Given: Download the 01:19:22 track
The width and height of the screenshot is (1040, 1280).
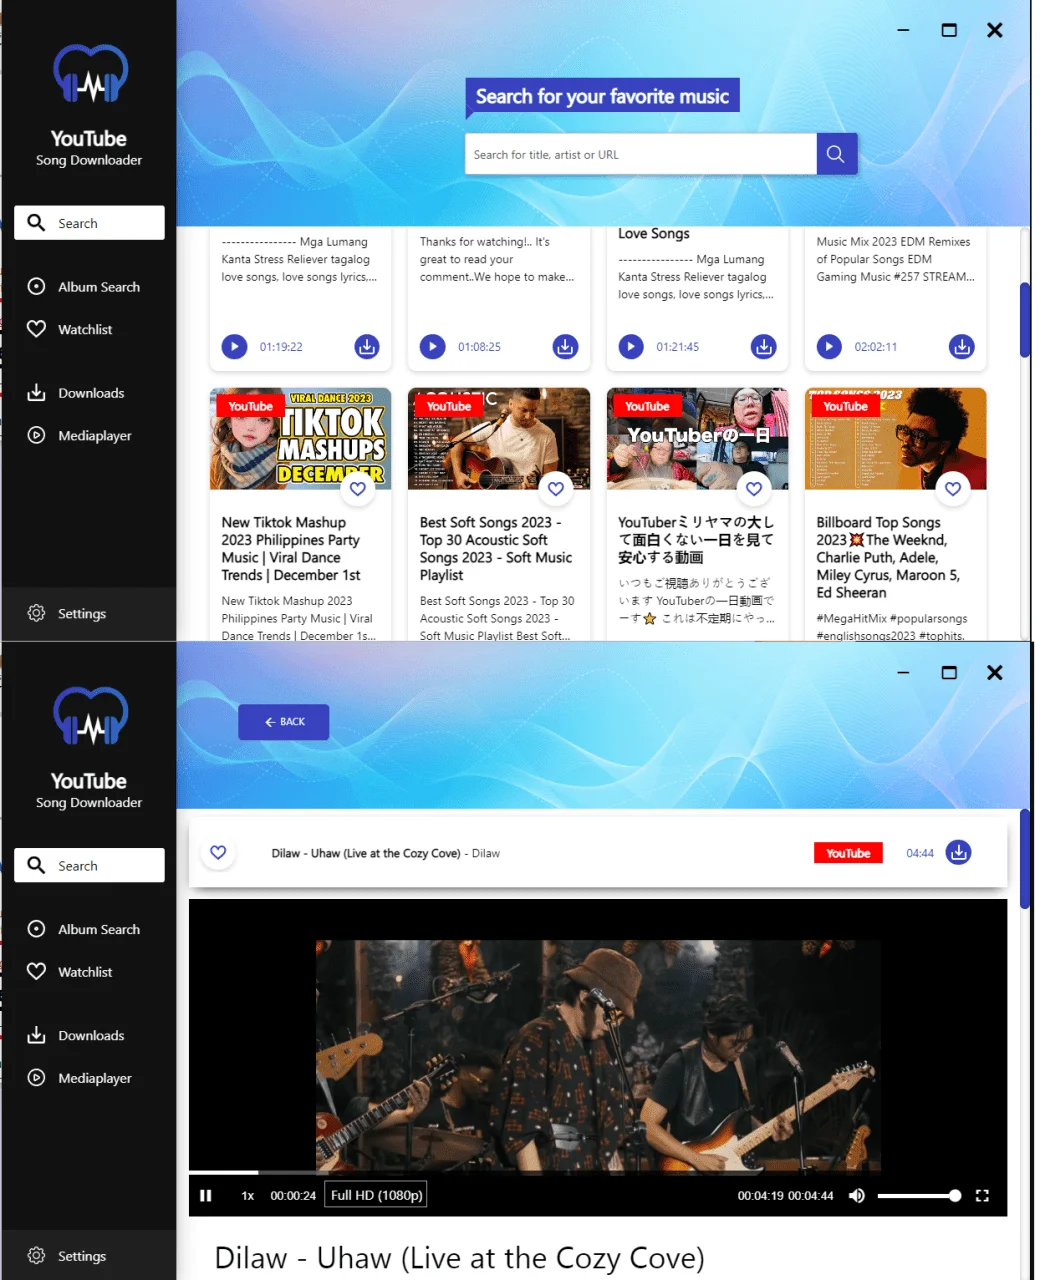Looking at the screenshot, I should pyautogui.click(x=367, y=347).
